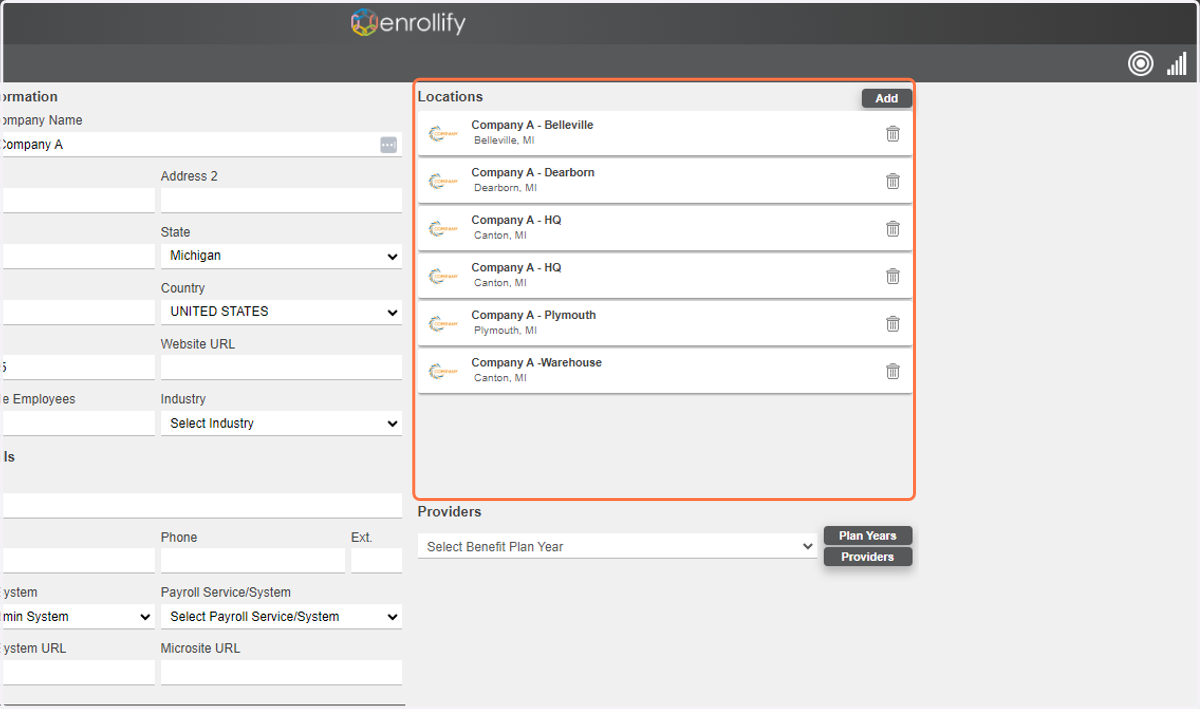Viewport: 1200px width, 709px height.
Task: Click the Phone input field
Action: pyautogui.click(x=253, y=561)
